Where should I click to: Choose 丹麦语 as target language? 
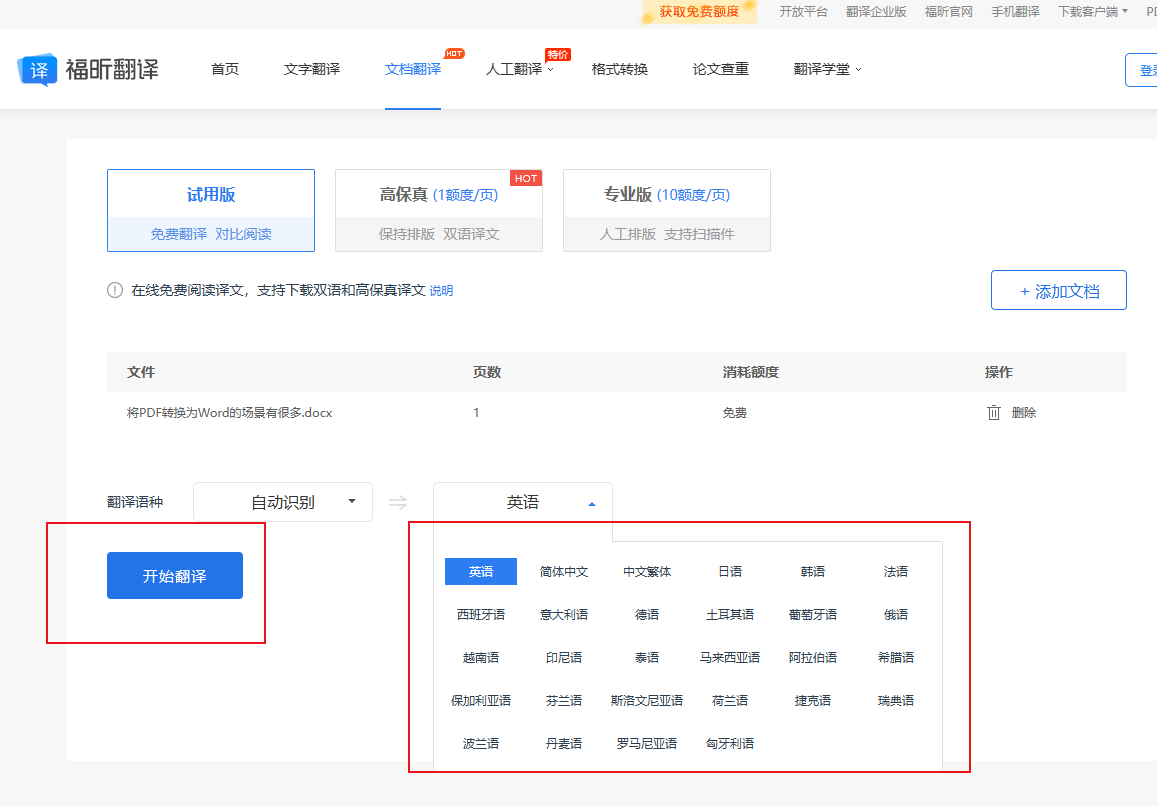tap(564, 743)
